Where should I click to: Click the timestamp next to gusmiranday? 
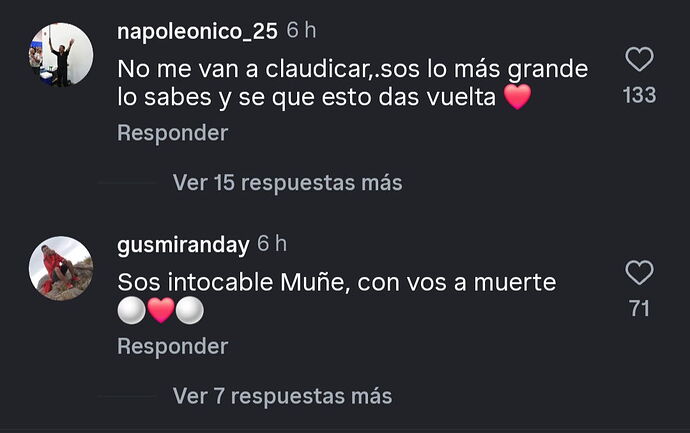pyautogui.click(x=272, y=244)
